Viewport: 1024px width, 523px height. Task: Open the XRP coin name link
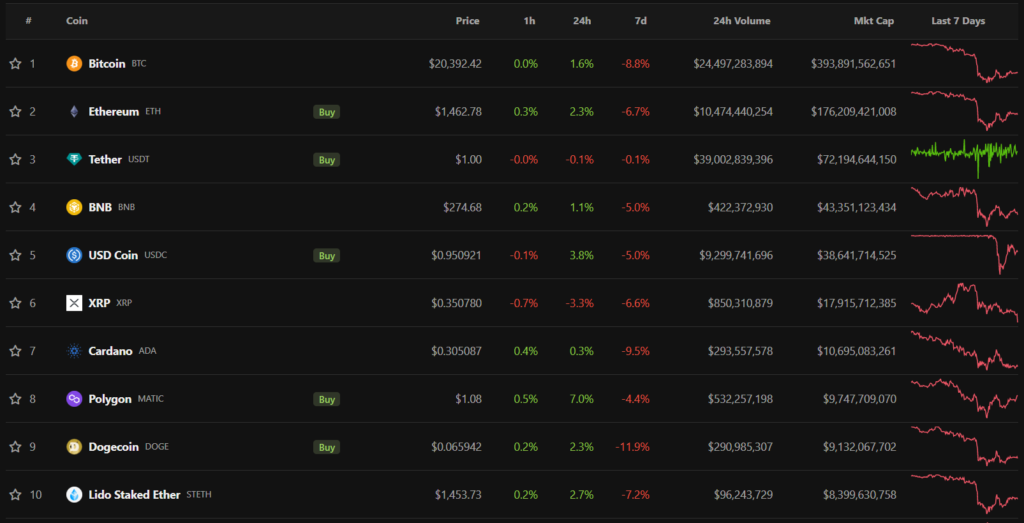pos(99,303)
